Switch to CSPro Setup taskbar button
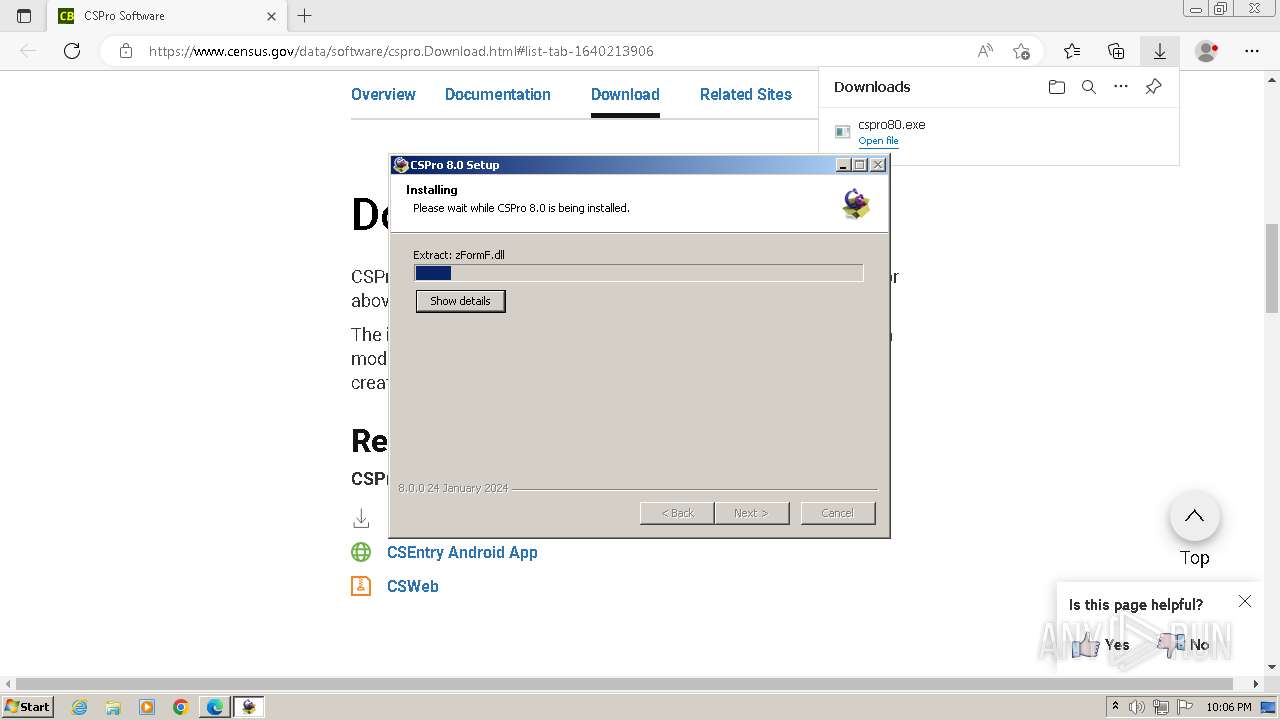Viewport: 1280px width, 720px height. click(249, 707)
